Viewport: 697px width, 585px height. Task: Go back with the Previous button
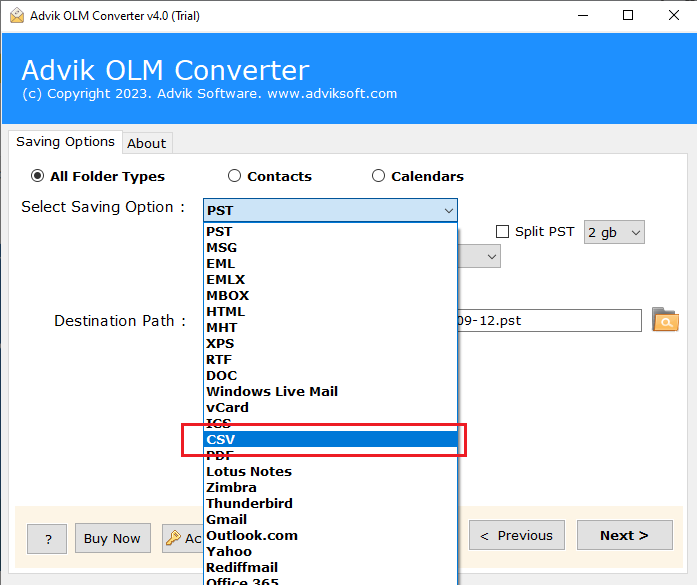point(517,535)
